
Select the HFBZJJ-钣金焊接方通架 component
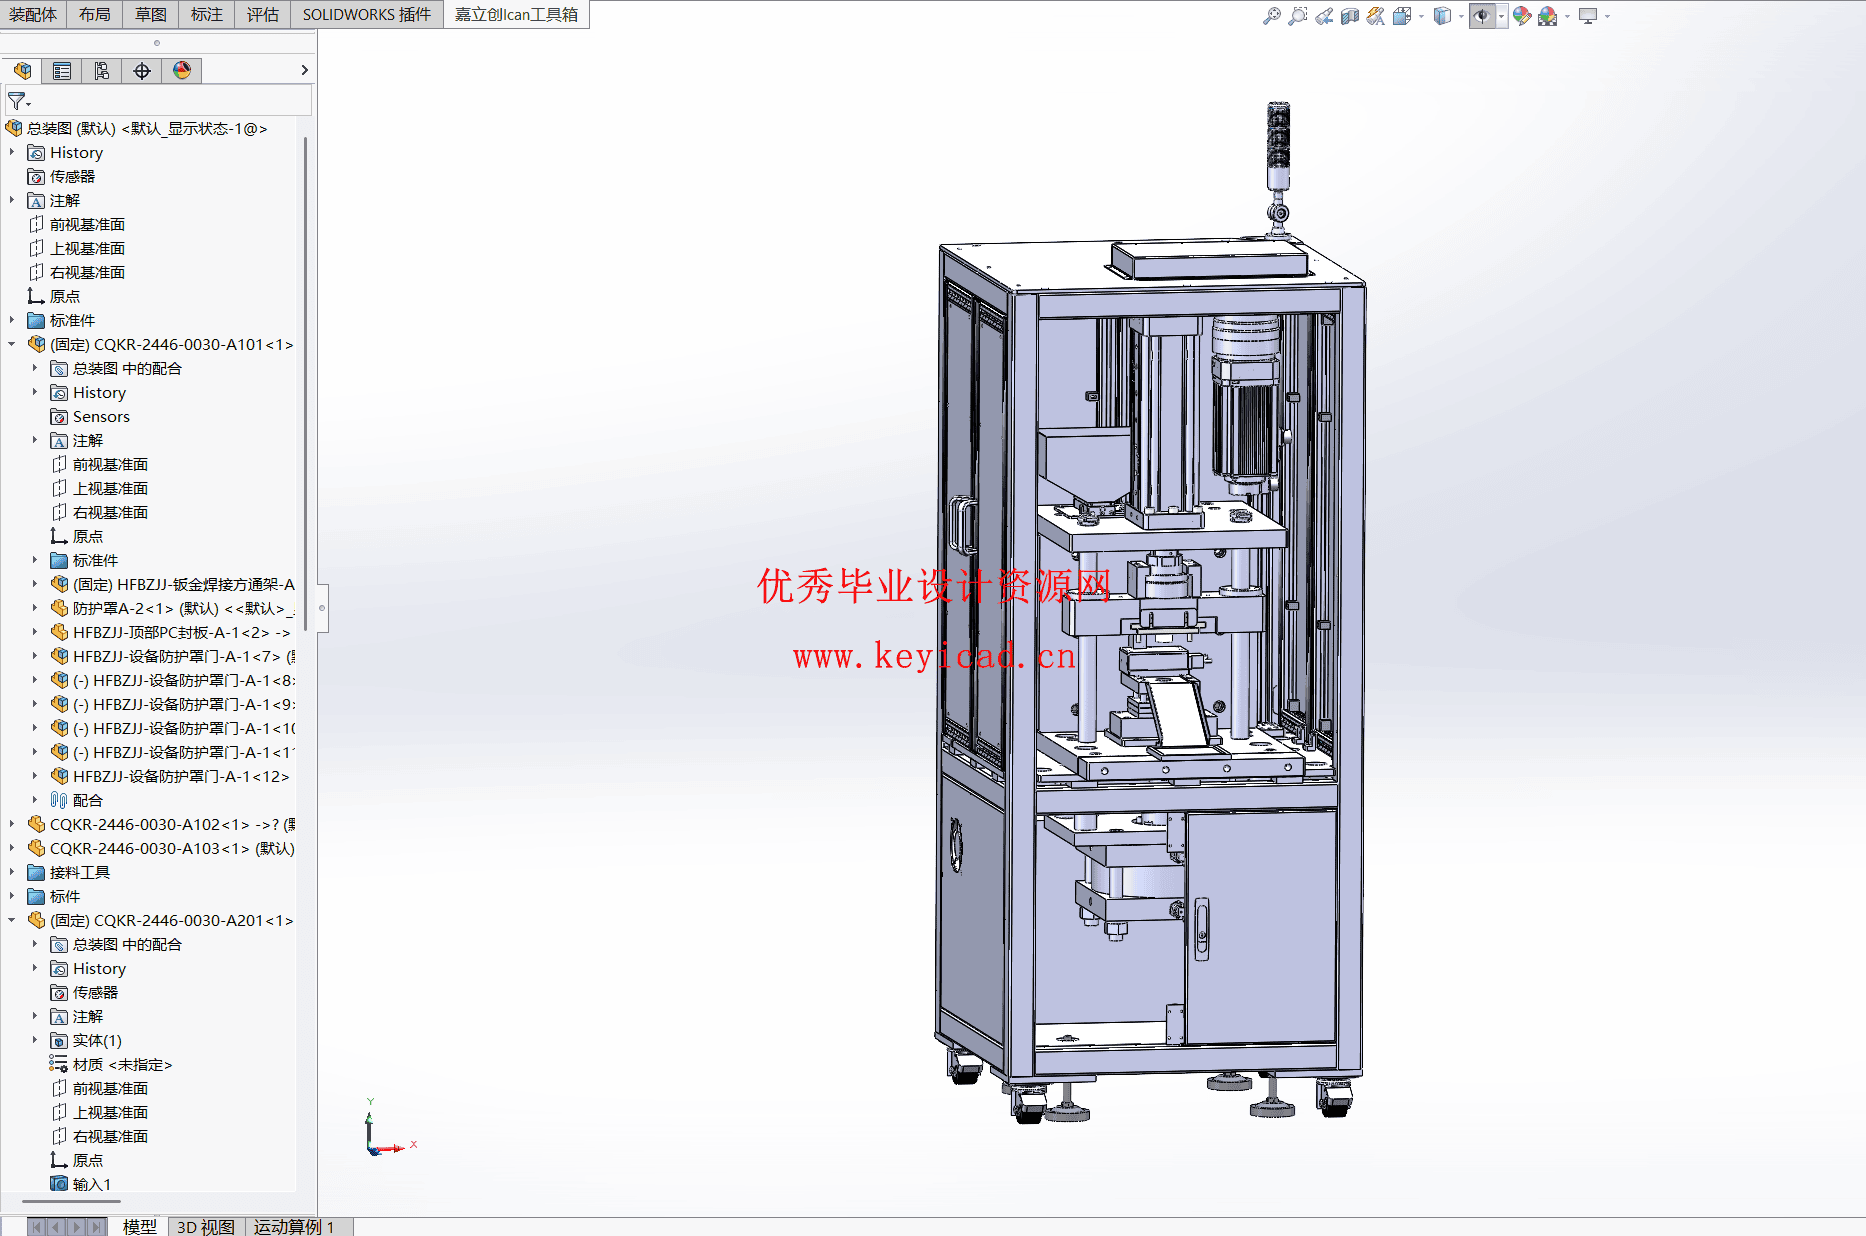[173, 584]
